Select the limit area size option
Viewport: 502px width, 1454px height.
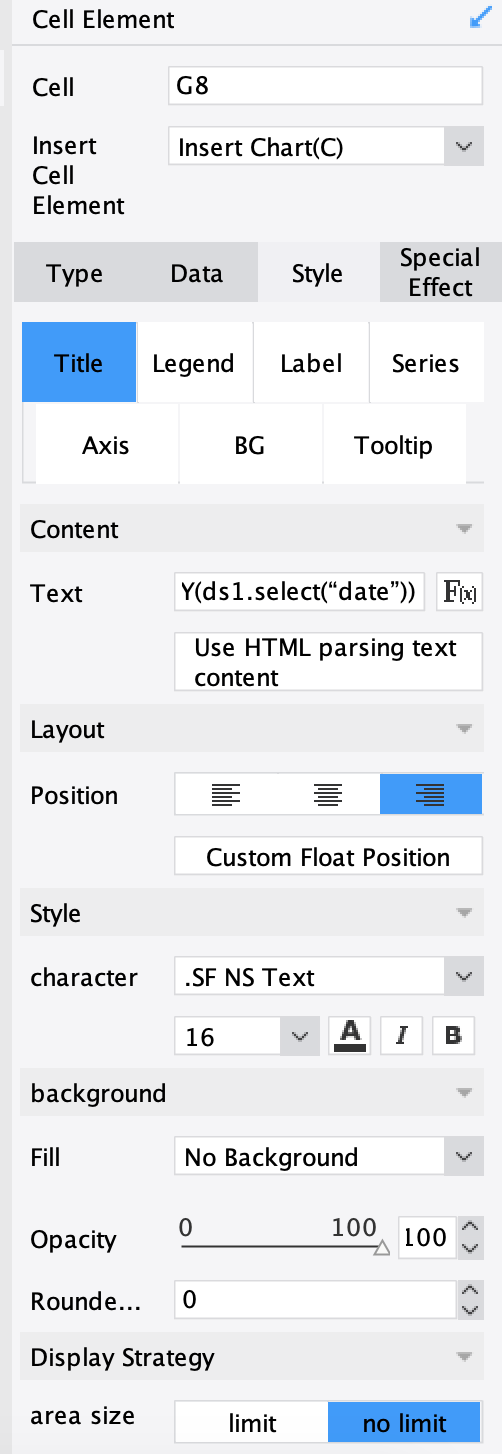(x=252, y=1423)
